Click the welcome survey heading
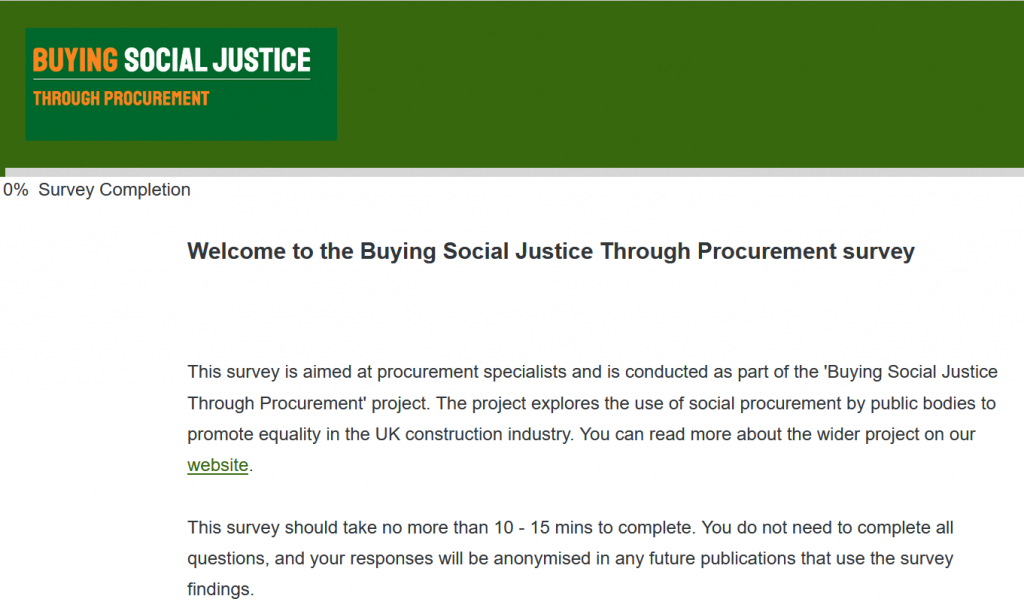 pyautogui.click(x=551, y=252)
